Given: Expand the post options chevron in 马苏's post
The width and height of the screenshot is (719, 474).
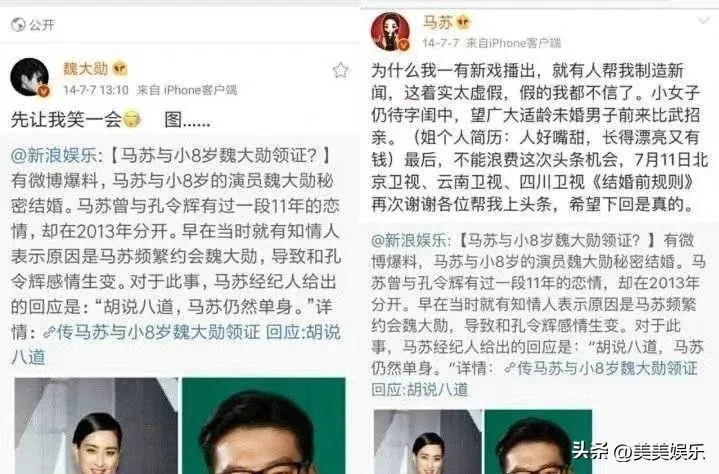Looking at the screenshot, I should coord(703,21).
